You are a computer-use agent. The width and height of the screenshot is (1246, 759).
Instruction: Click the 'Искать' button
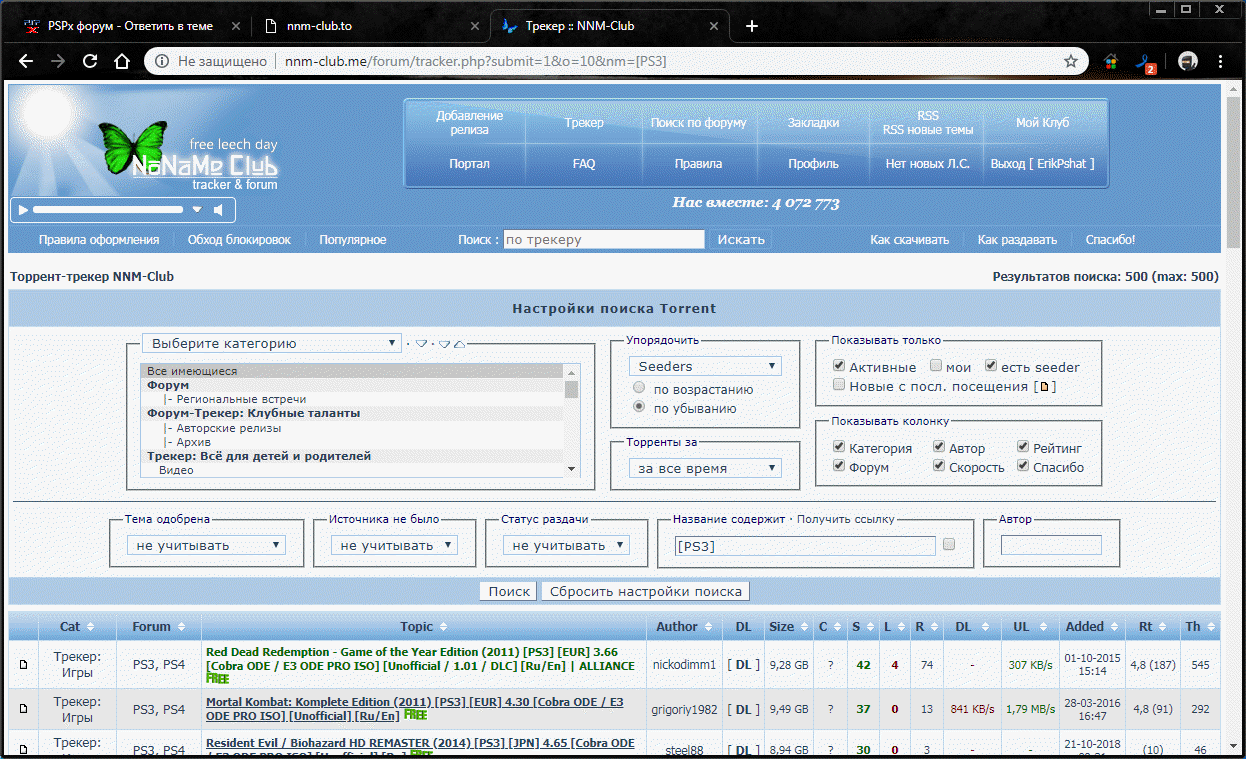coord(741,239)
